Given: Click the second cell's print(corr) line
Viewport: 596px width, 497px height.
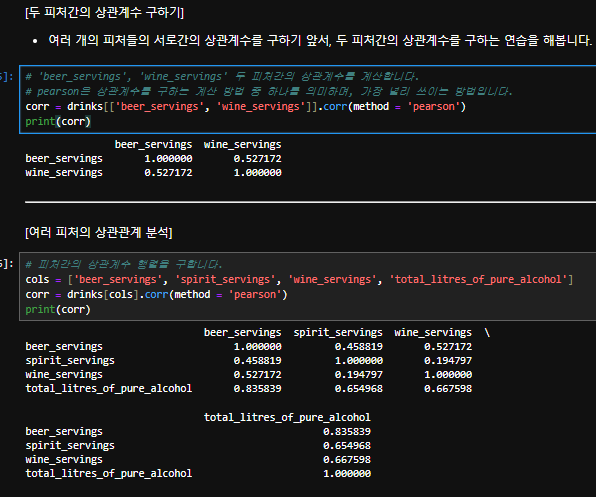Looking at the screenshot, I should (58, 310).
